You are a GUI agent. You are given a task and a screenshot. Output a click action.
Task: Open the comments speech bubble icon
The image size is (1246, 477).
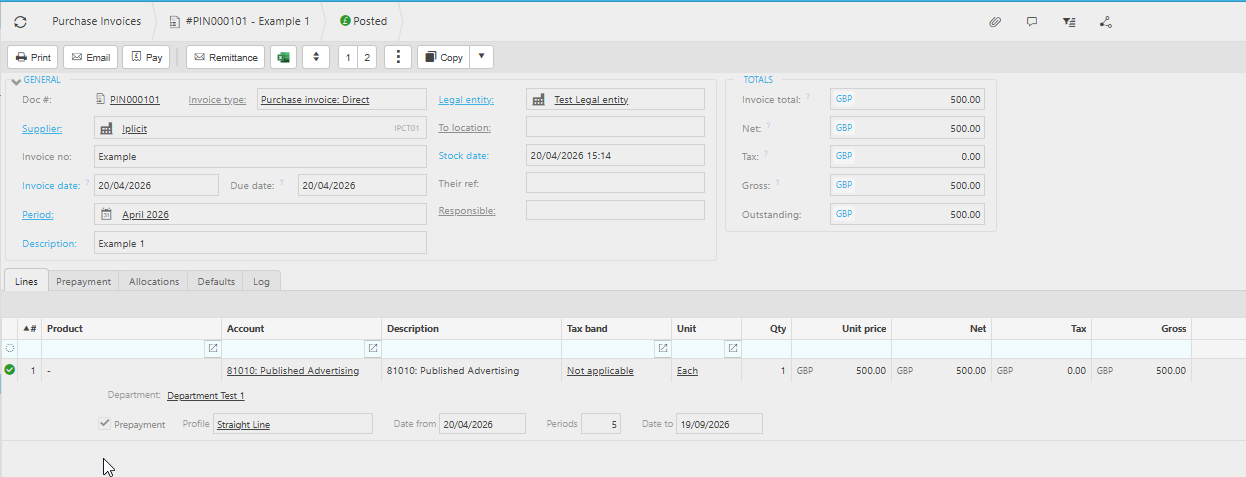pos(1032,21)
